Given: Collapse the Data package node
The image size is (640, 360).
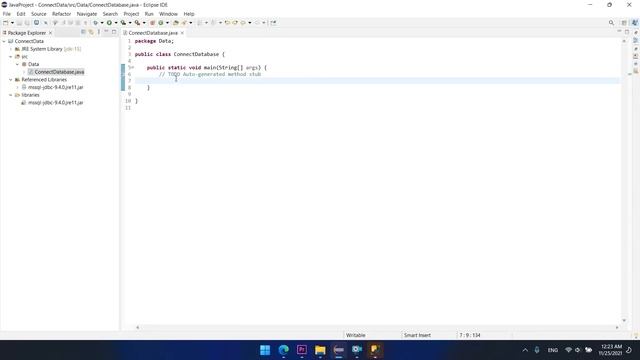Looking at the screenshot, I should tap(18, 64).
